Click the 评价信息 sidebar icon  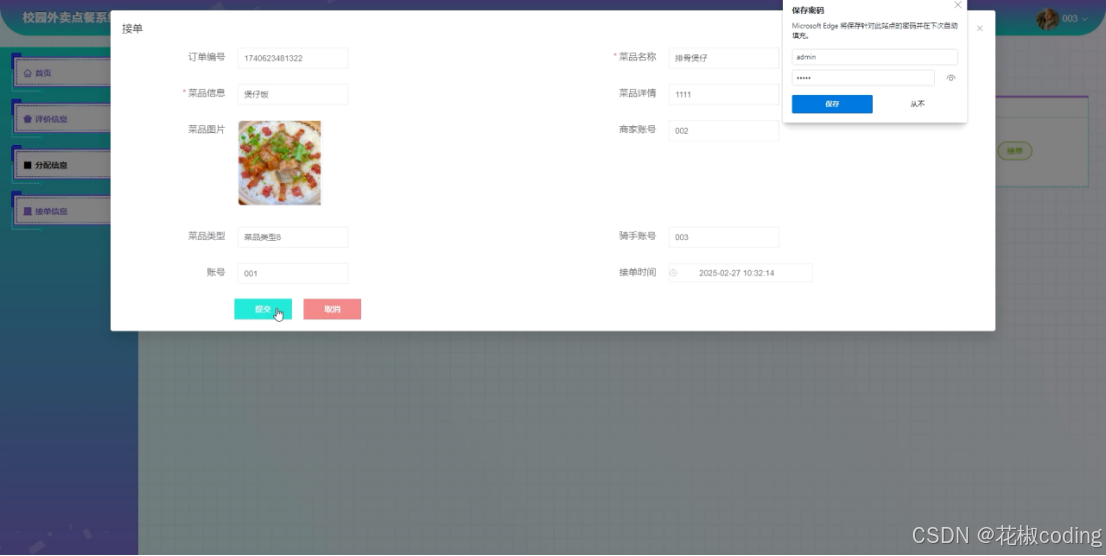[x=28, y=119]
